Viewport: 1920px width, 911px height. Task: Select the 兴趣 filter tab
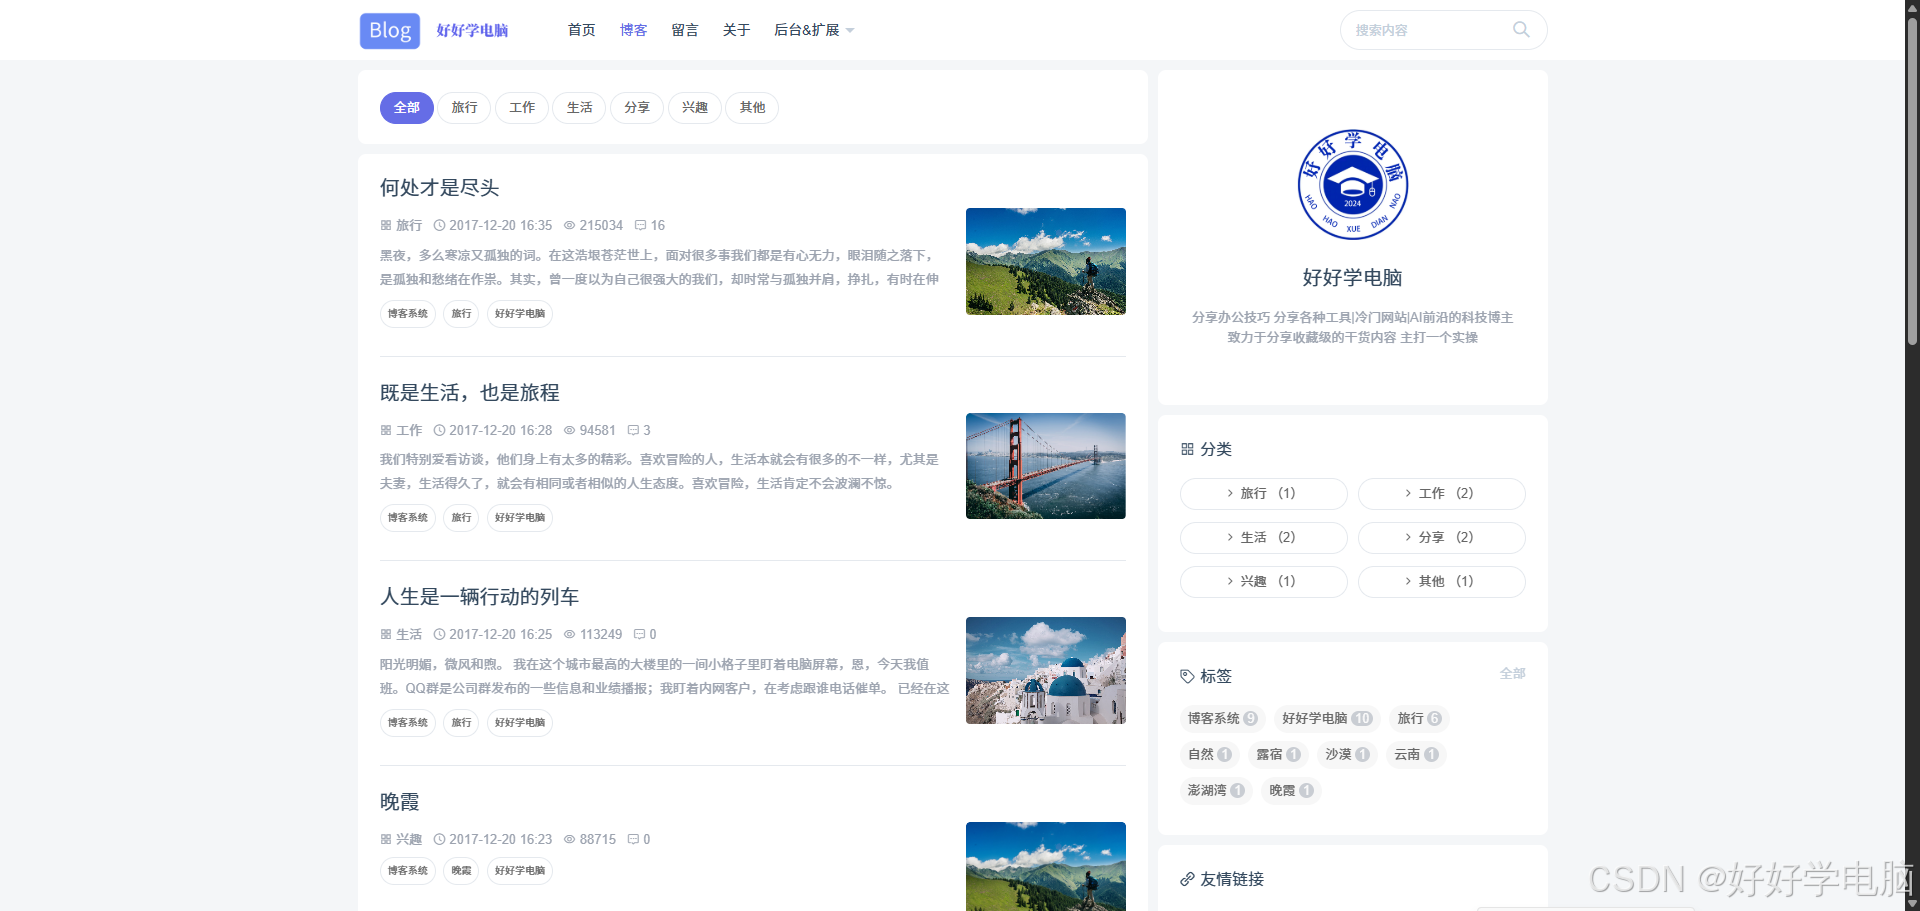pyautogui.click(x=695, y=108)
